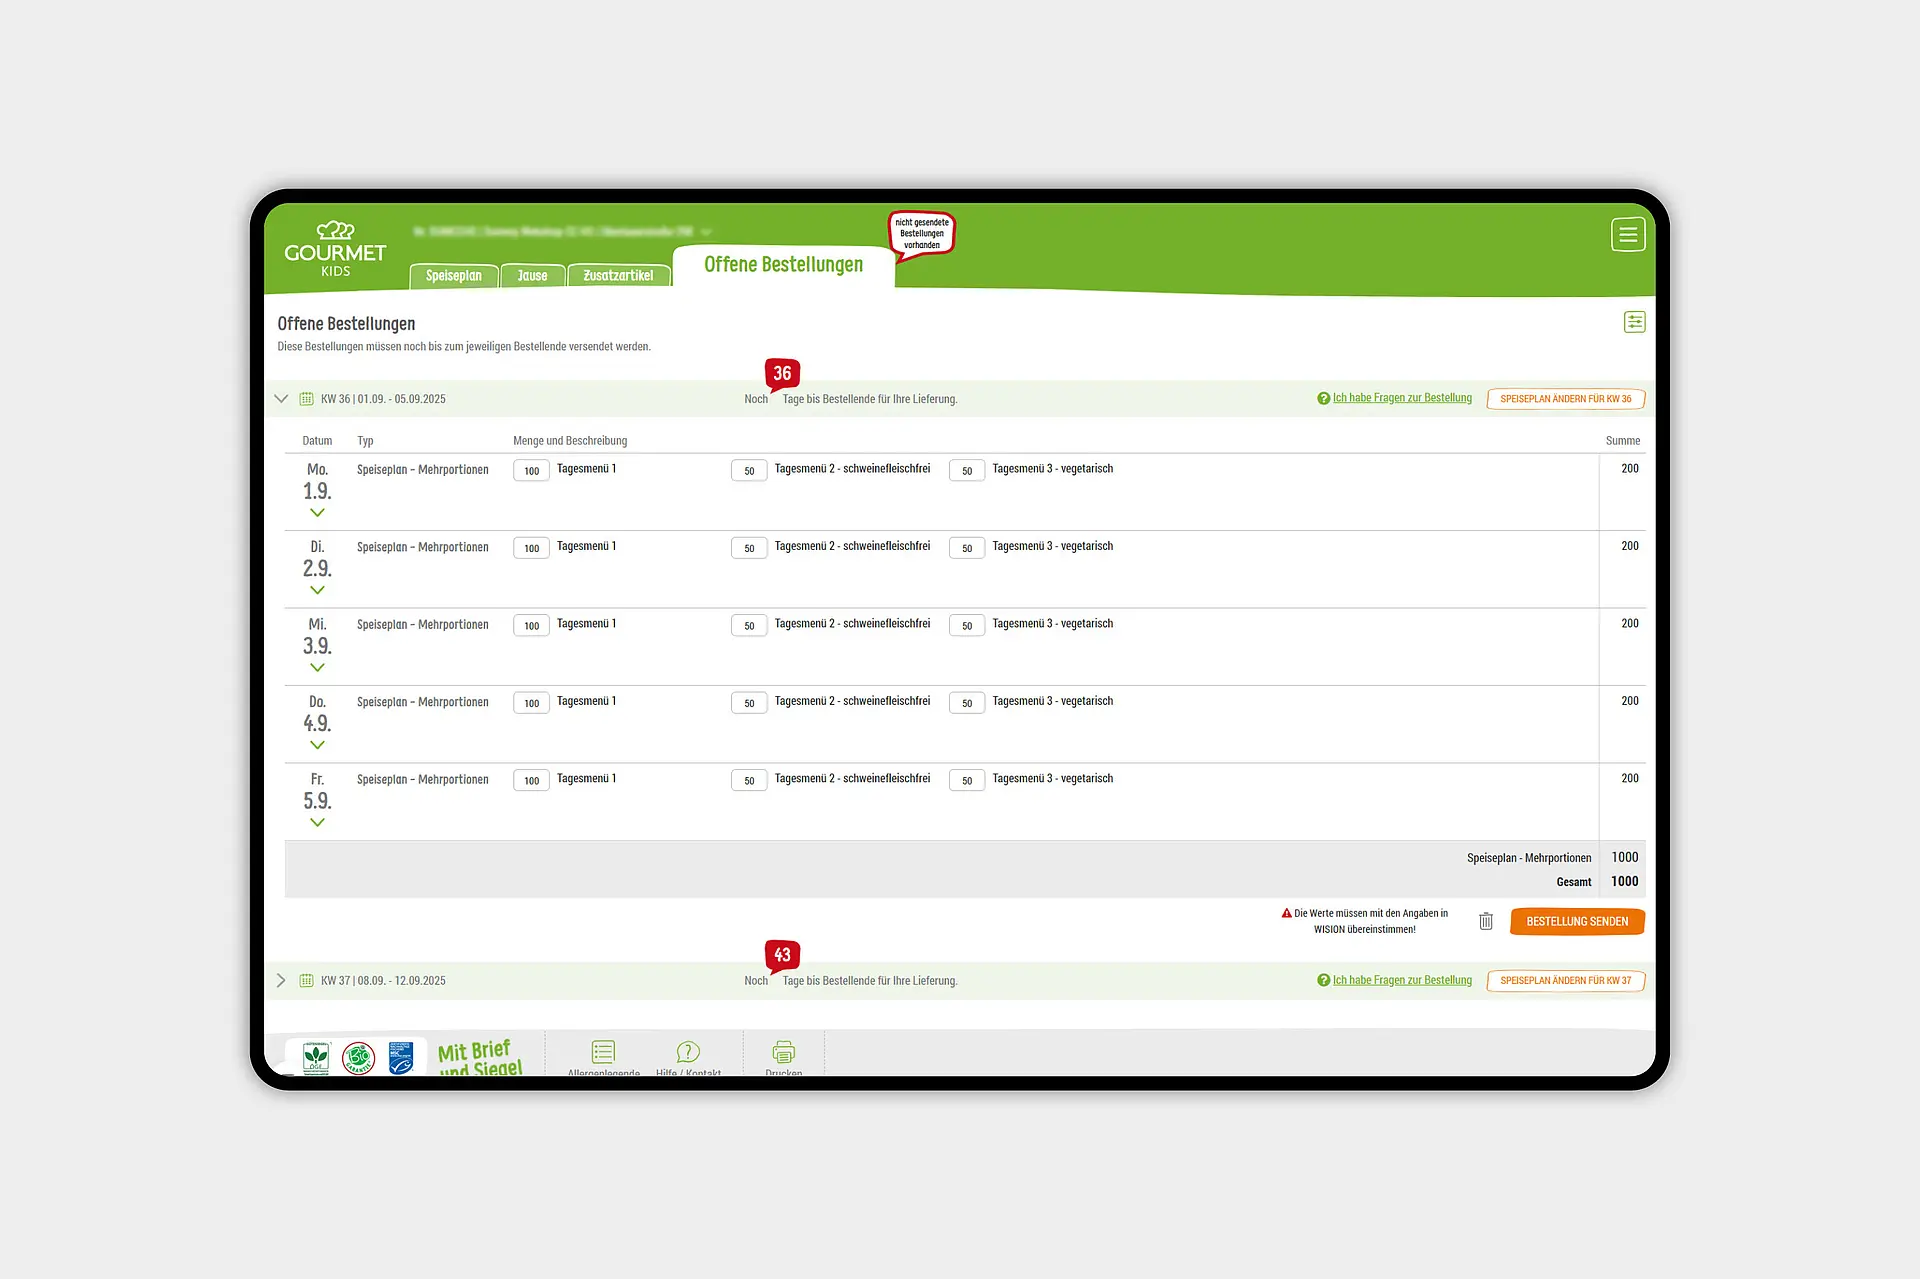This screenshot has height=1279, width=1920.
Task: Click Speiseplan ändern für KW 36
Action: coord(1565,399)
